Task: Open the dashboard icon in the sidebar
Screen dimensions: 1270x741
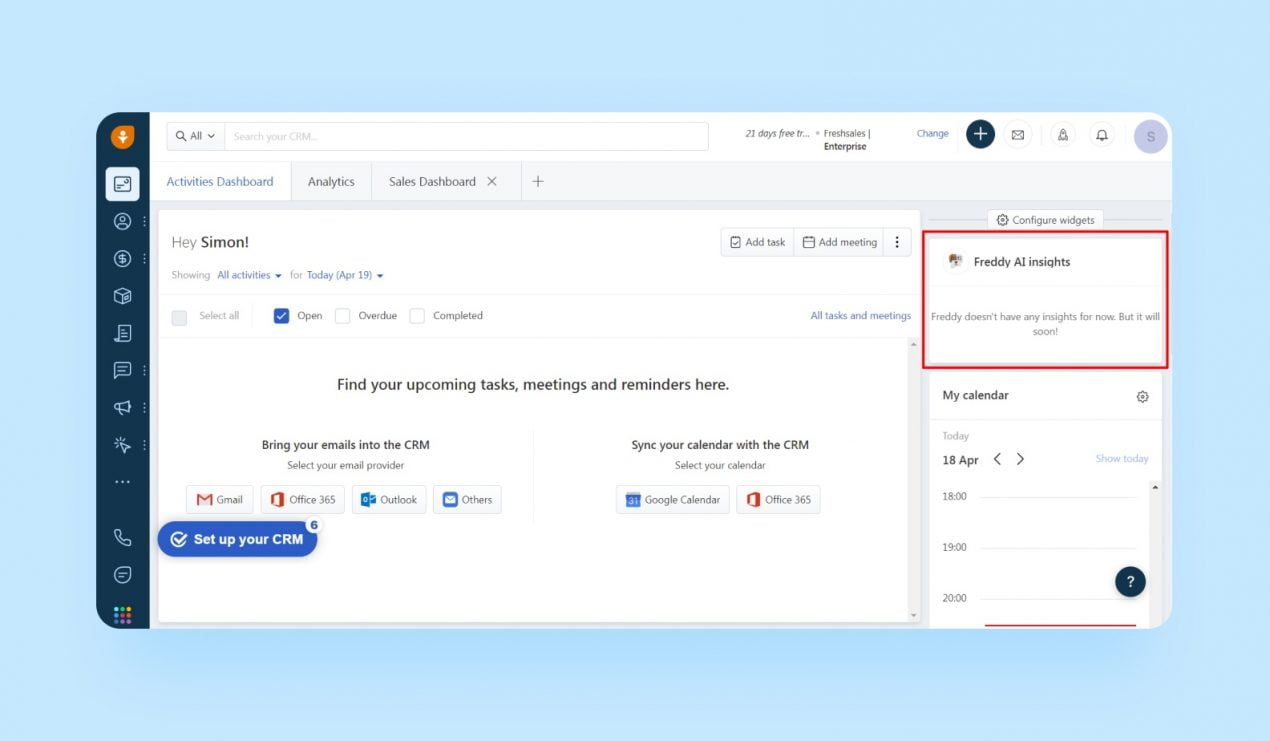Action: (122, 184)
